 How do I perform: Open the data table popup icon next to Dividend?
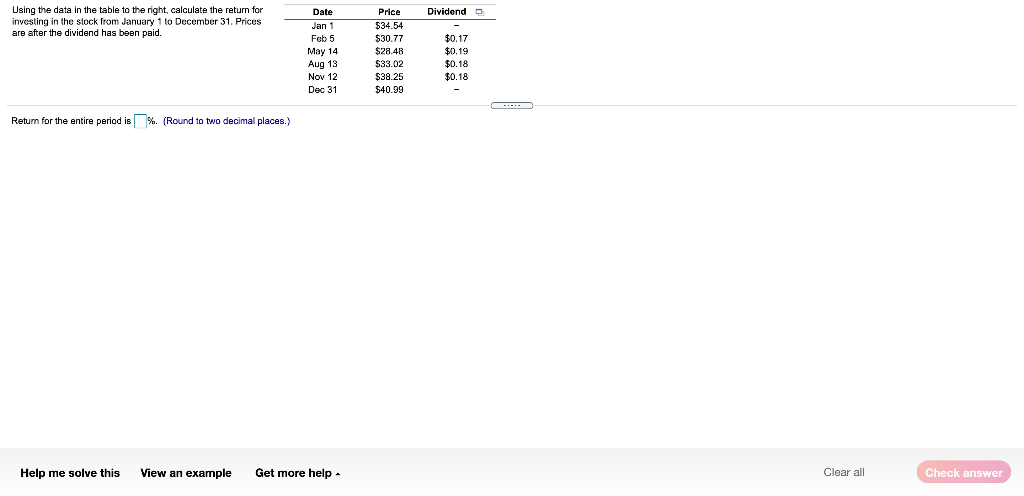[479, 12]
